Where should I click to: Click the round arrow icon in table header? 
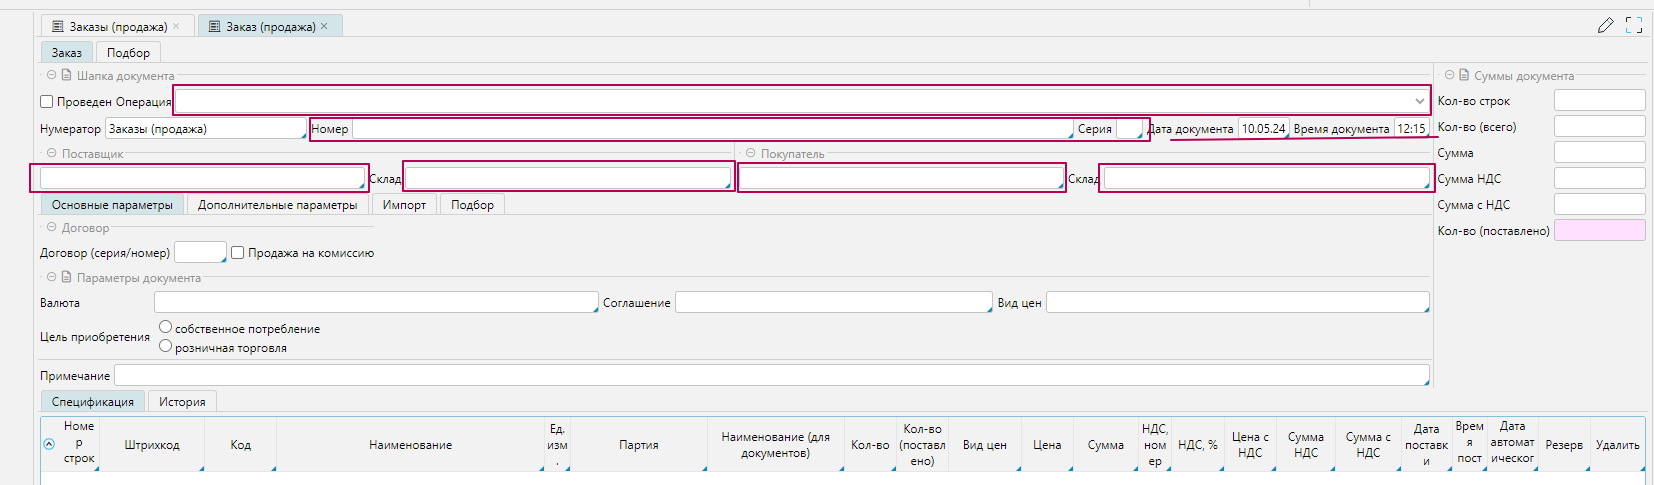[49, 444]
